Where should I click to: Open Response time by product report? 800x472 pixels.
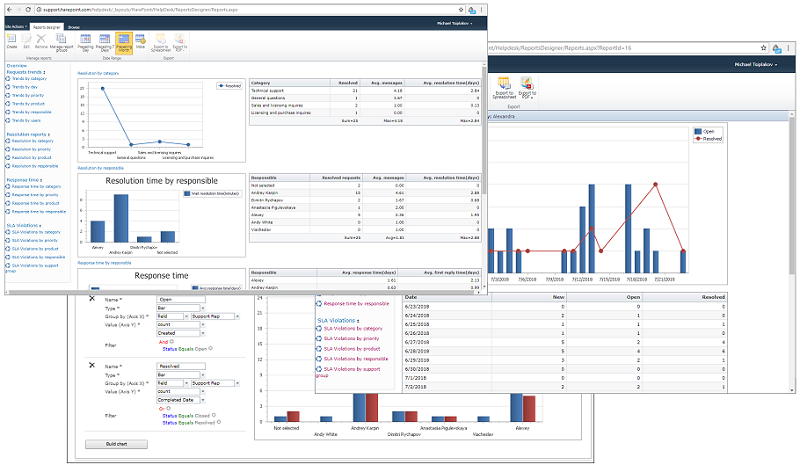click(x=35, y=203)
